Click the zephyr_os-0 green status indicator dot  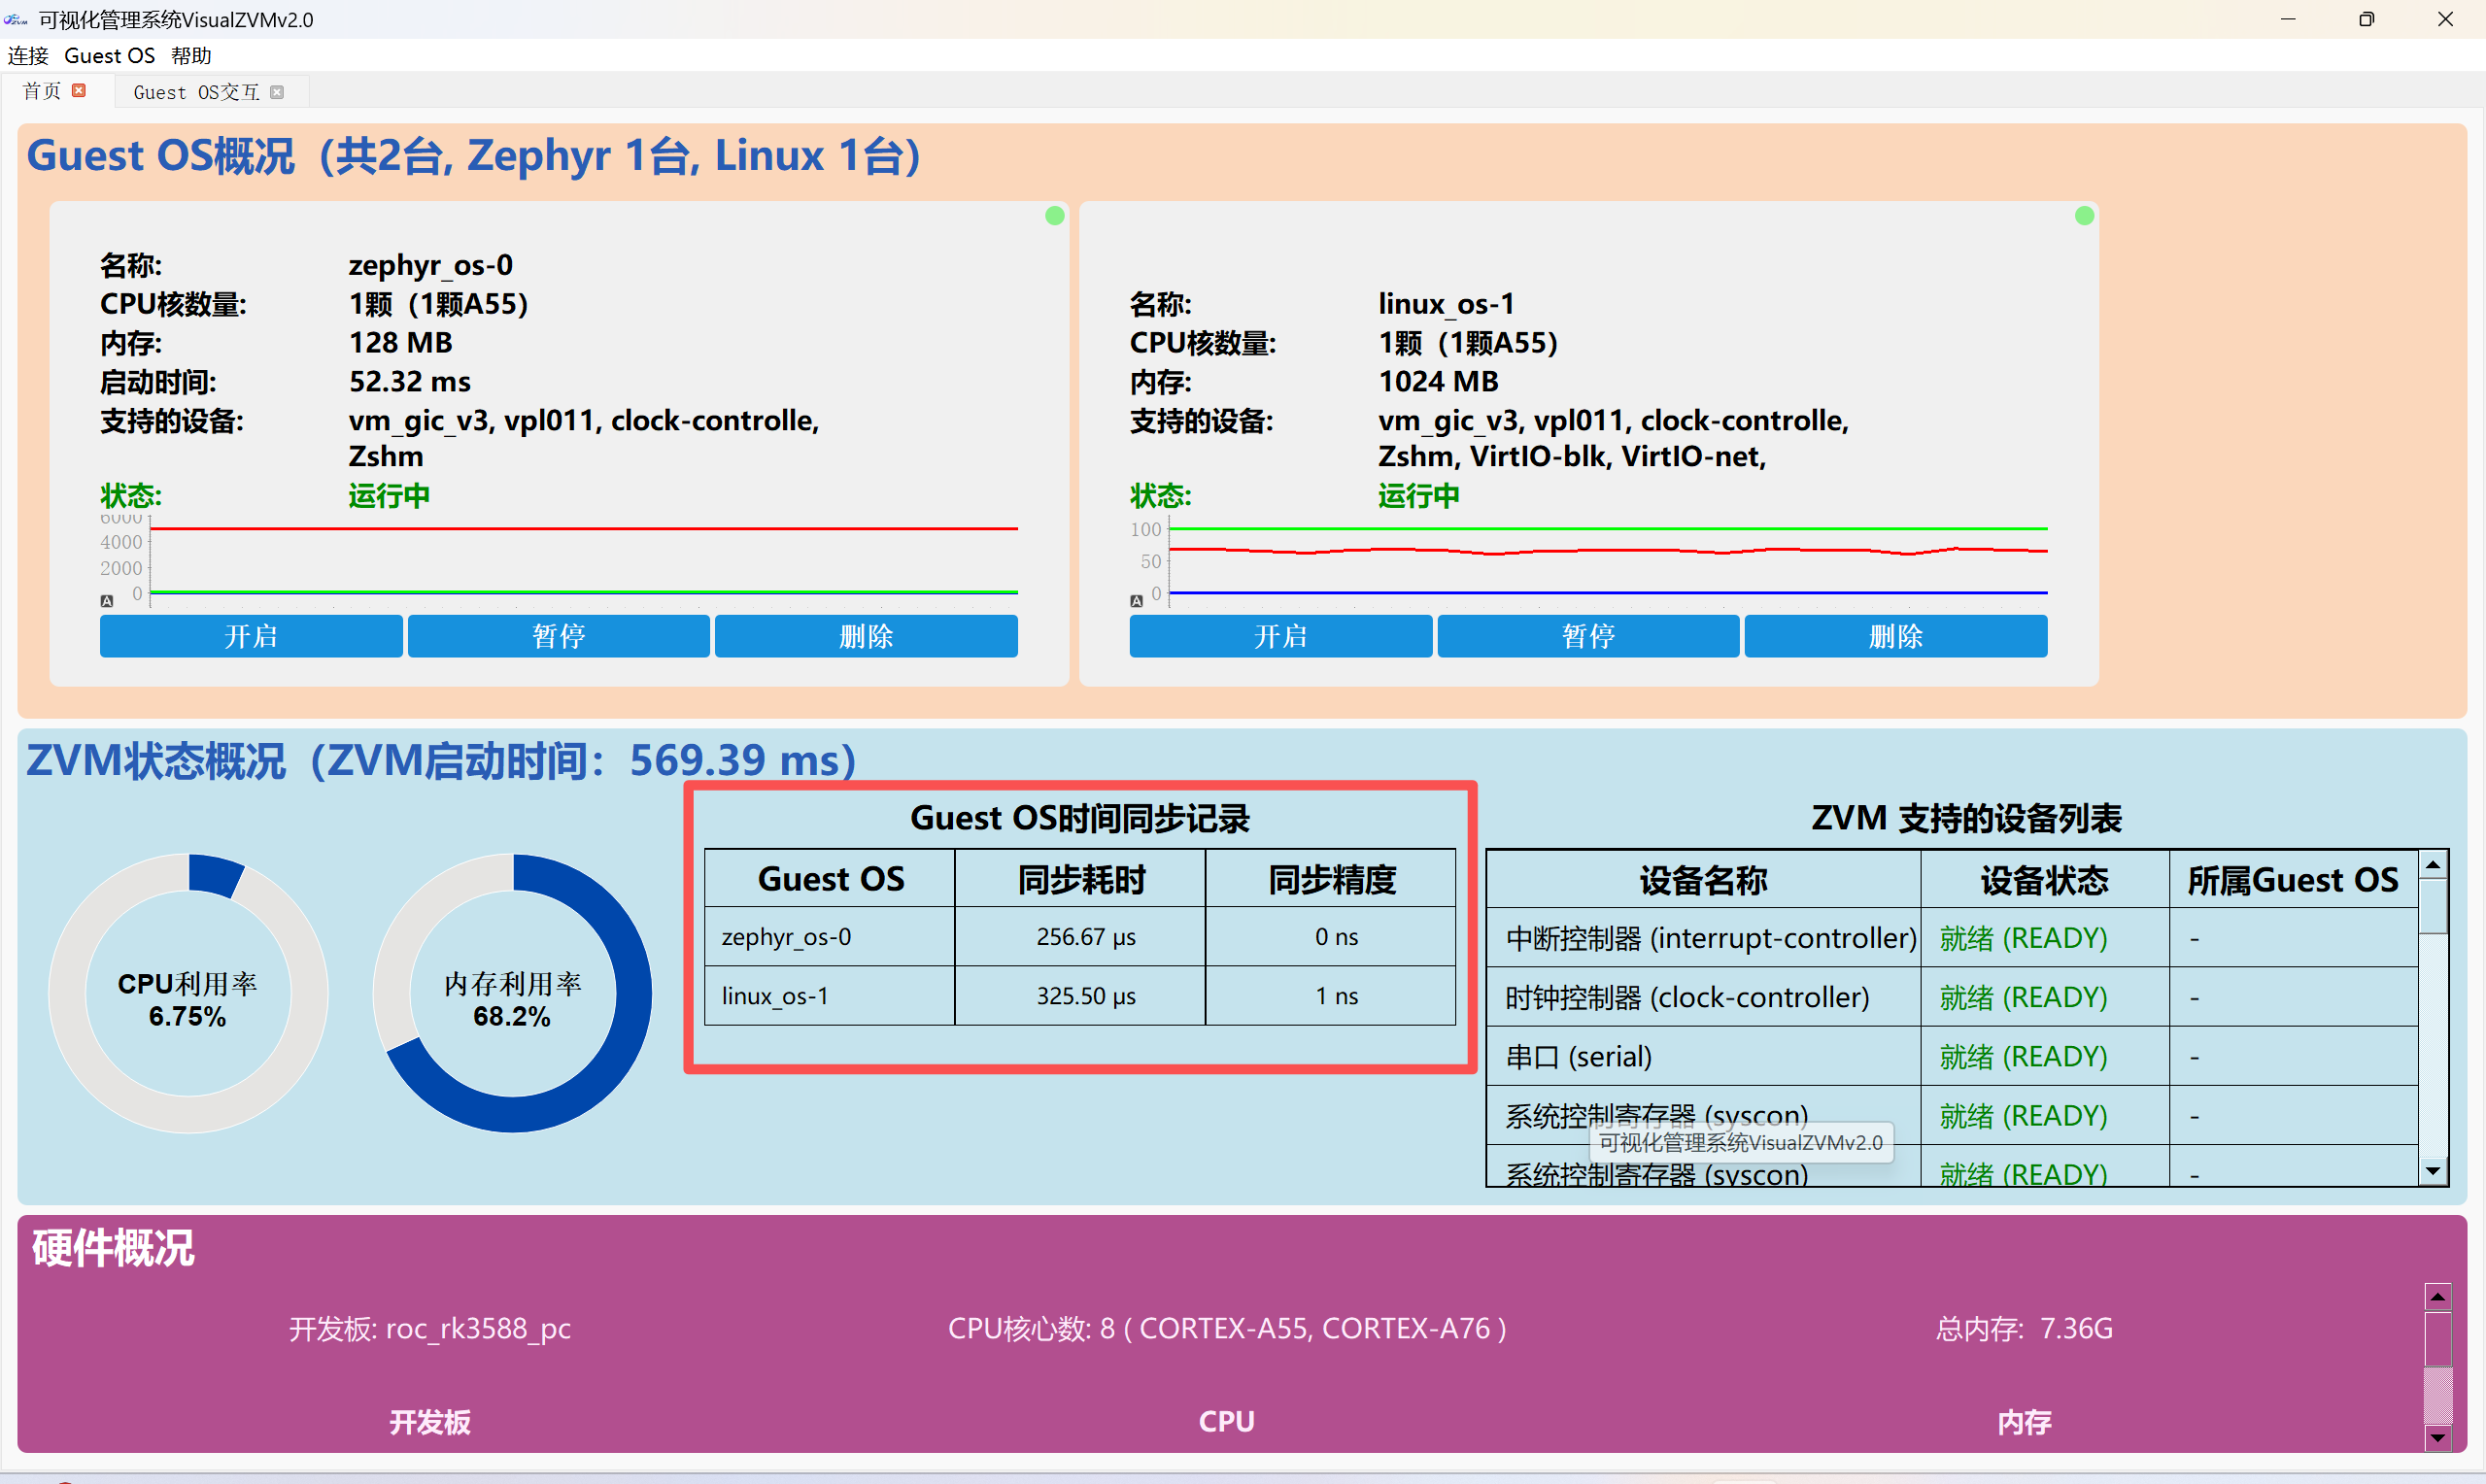coord(1054,216)
